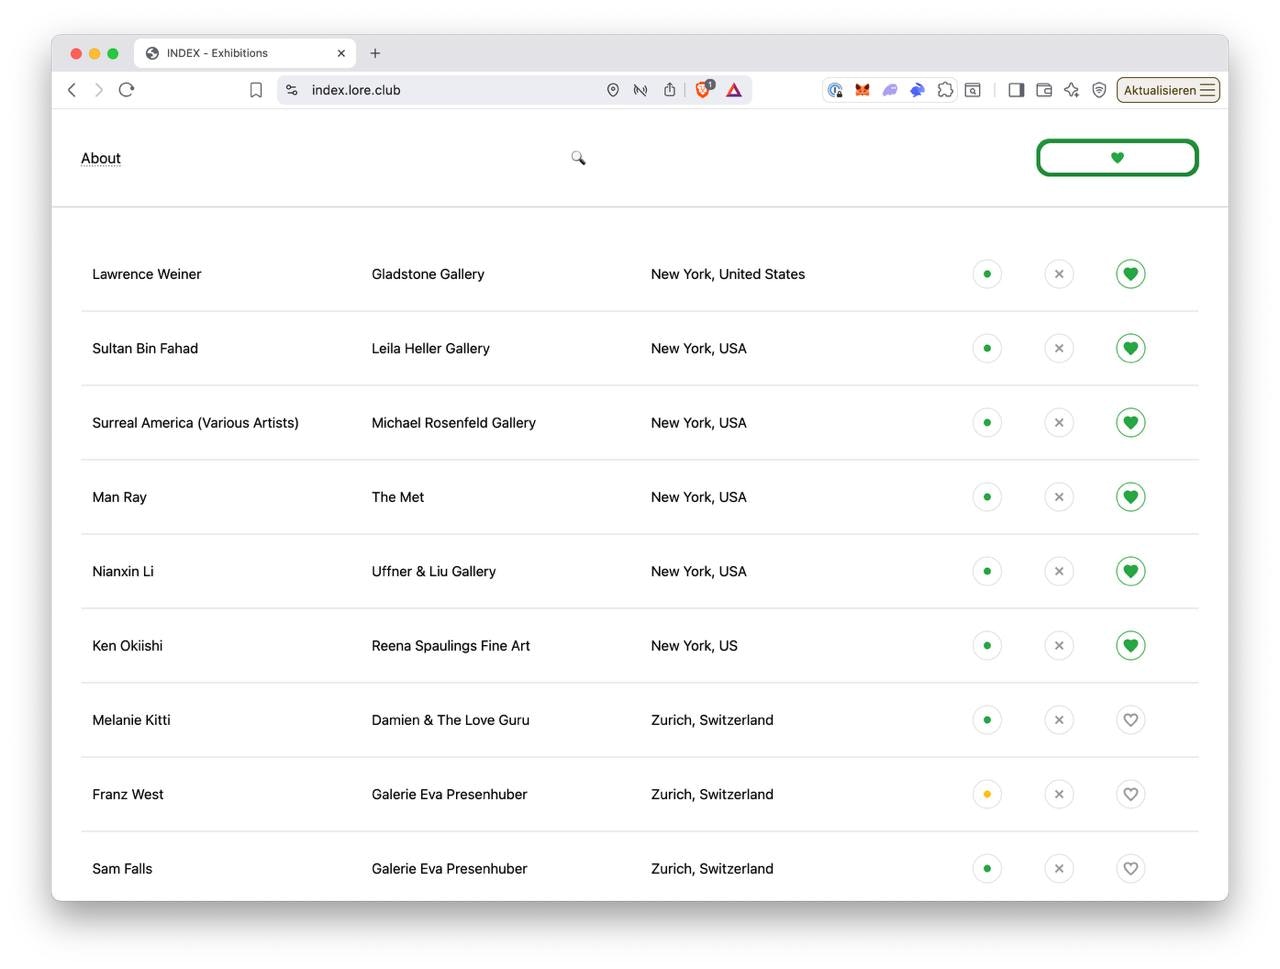The width and height of the screenshot is (1280, 969).
Task: Select the INDEX - Exhibitions browser tab
Action: click(x=245, y=53)
